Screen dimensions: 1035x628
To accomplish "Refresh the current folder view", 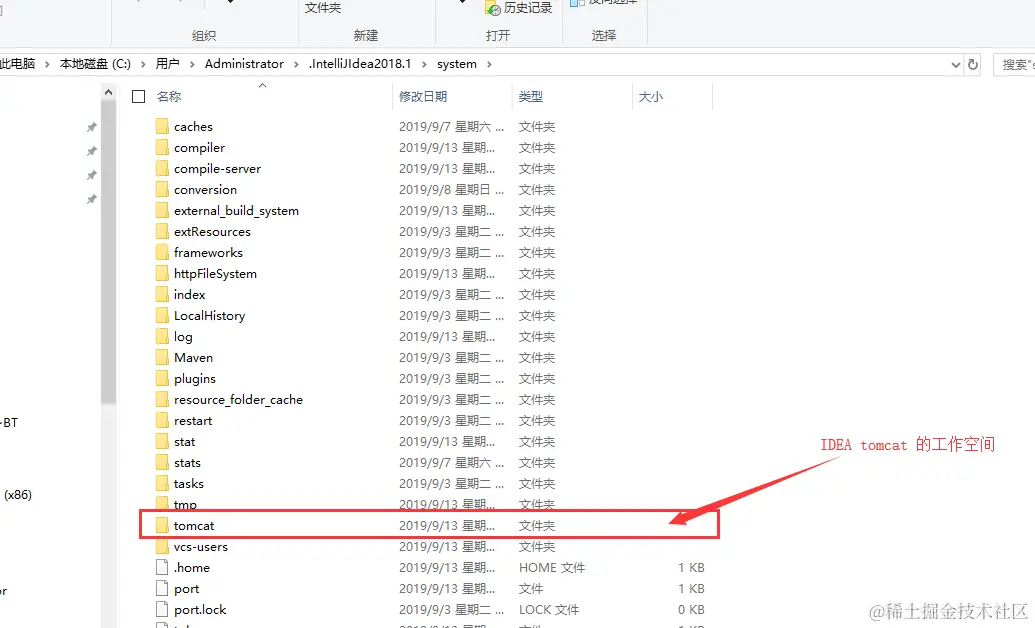I will (973, 64).
